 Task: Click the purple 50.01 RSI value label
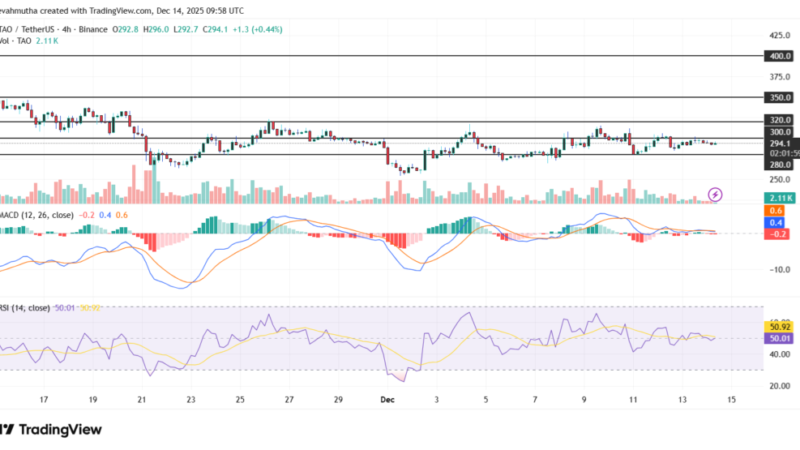point(779,338)
